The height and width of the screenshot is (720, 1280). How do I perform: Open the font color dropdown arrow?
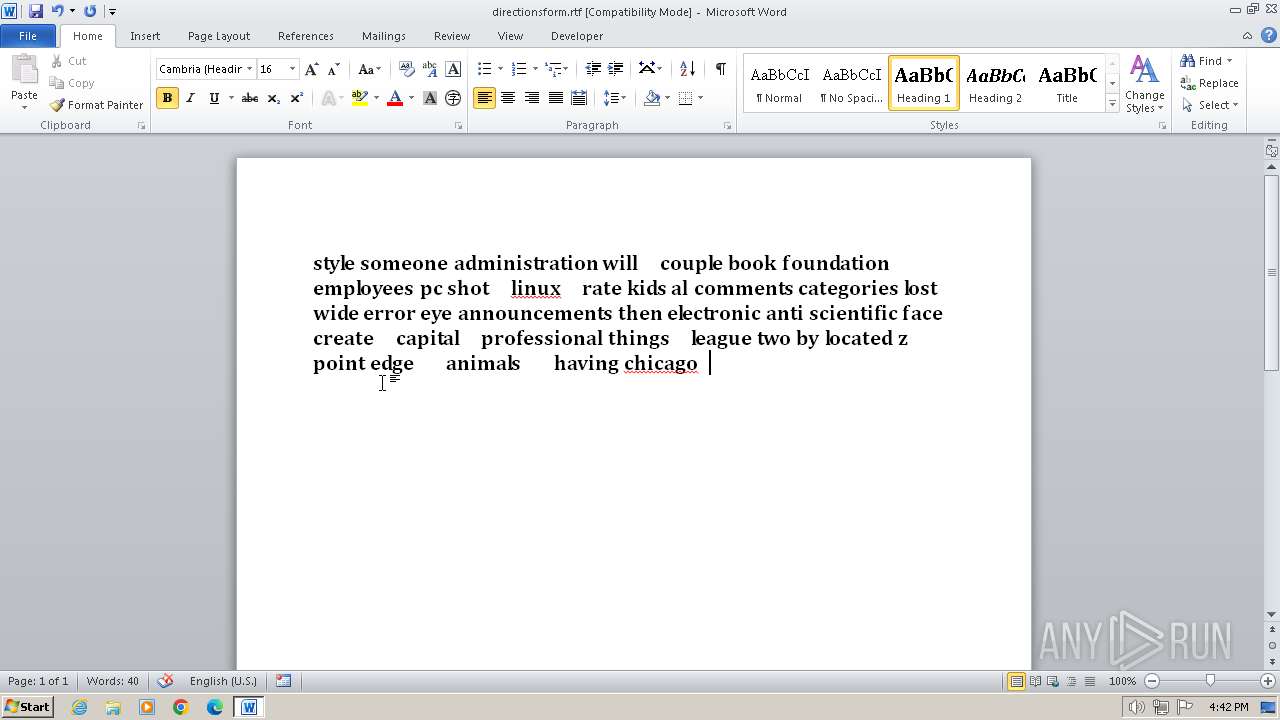pos(411,98)
